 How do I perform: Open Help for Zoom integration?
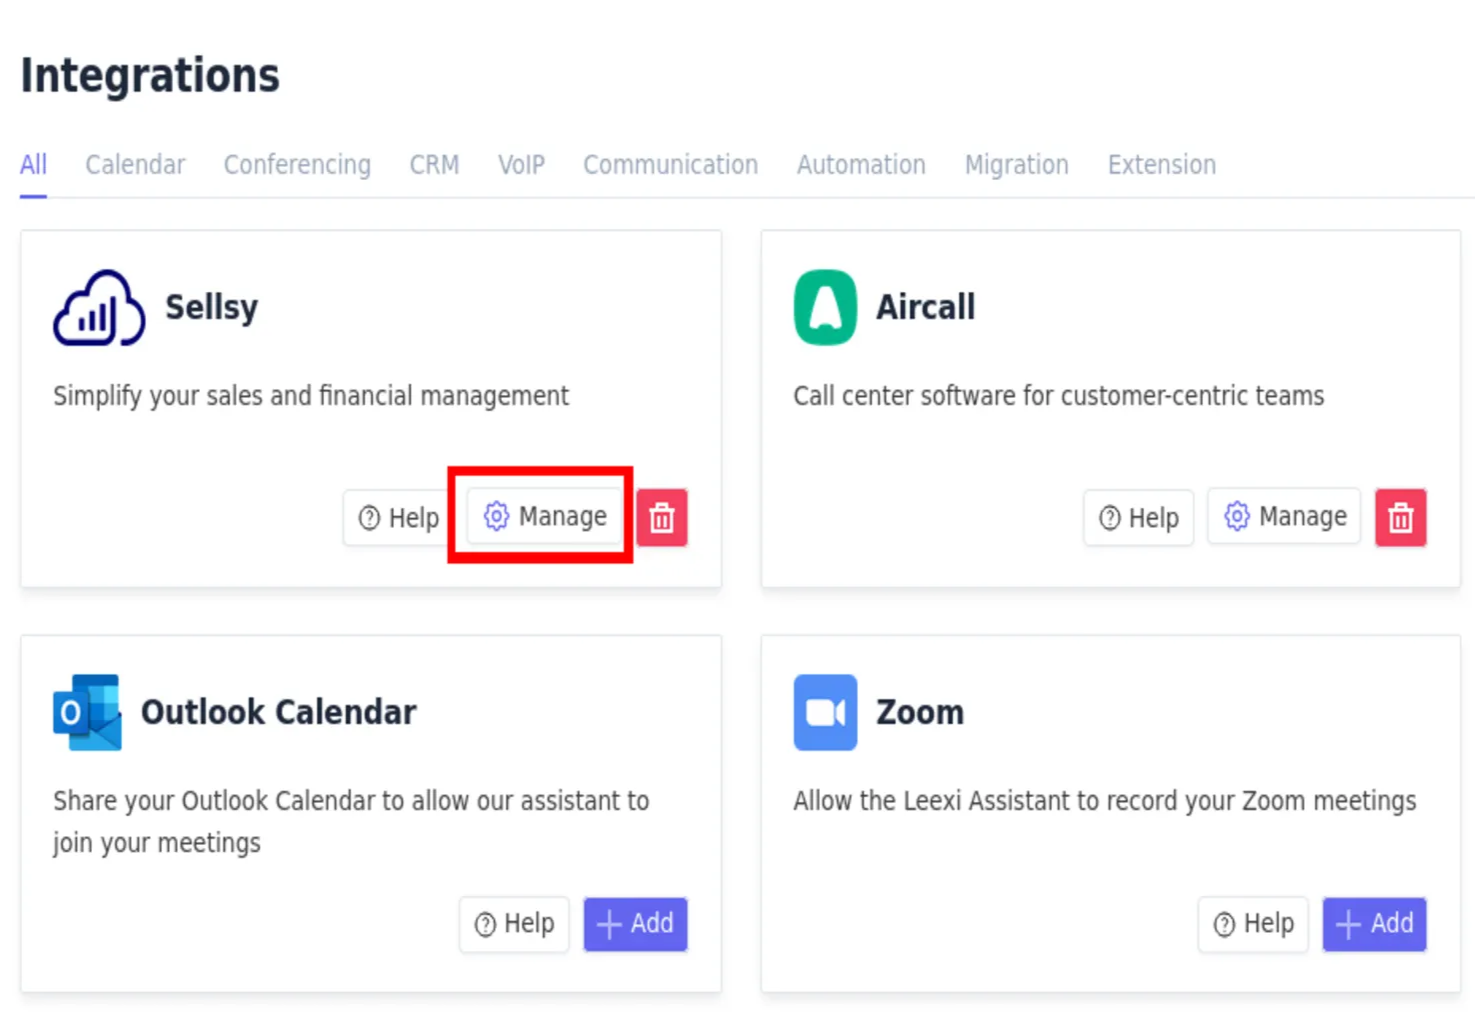pos(1253,924)
